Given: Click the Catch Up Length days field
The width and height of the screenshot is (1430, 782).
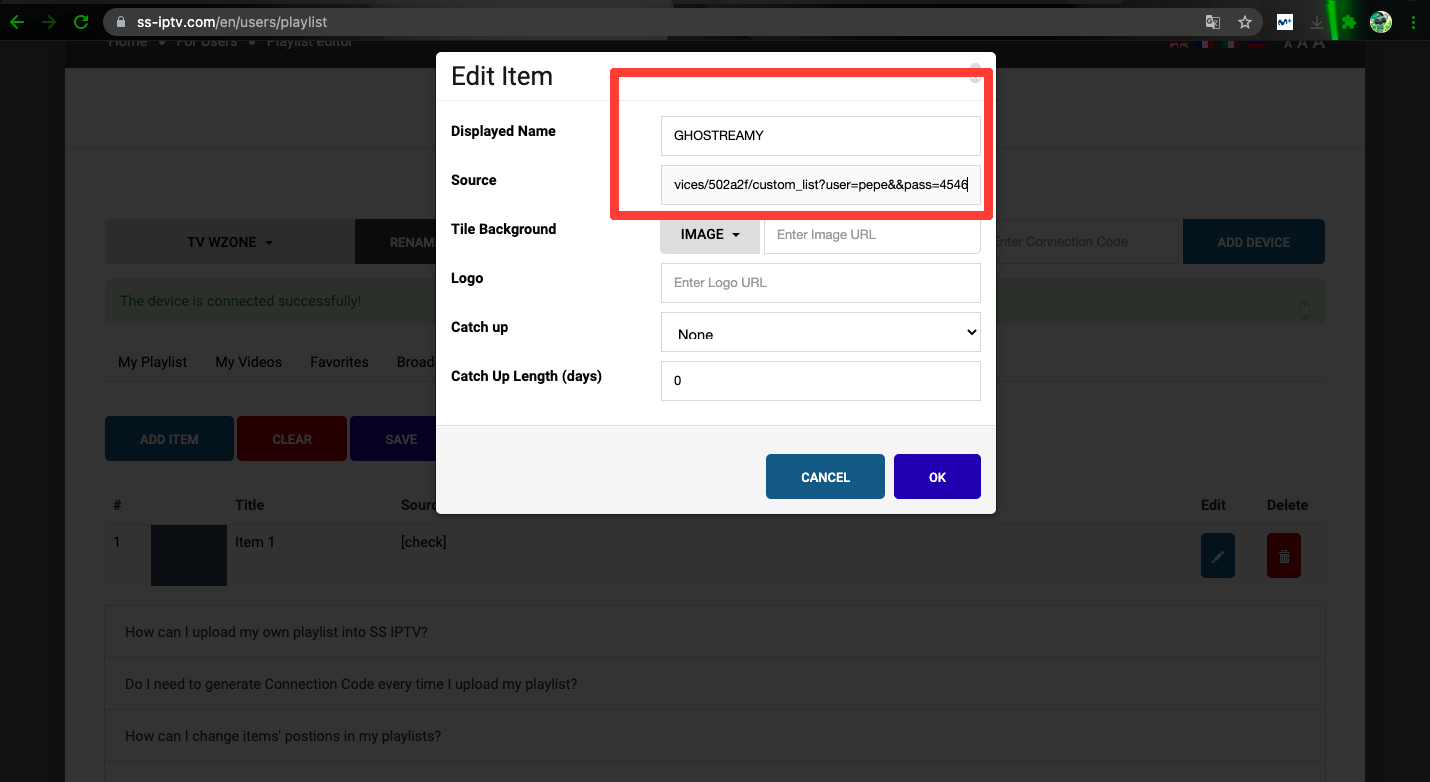Looking at the screenshot, I should (x=820, y=381).
